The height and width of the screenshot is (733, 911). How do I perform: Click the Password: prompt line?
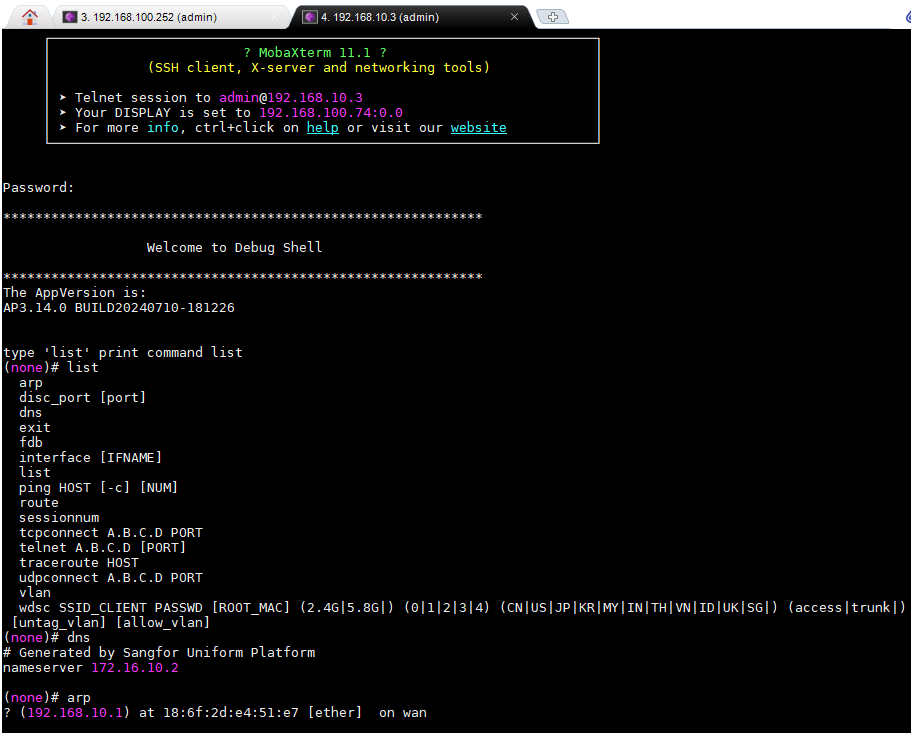38,188
